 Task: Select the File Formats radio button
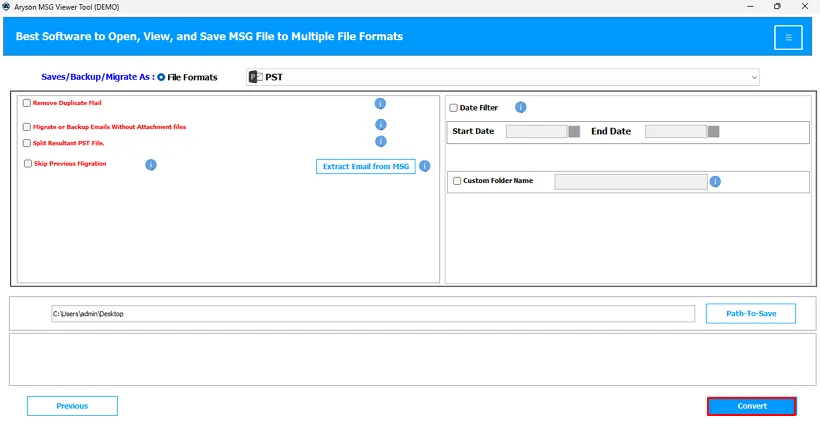(161, 77)
